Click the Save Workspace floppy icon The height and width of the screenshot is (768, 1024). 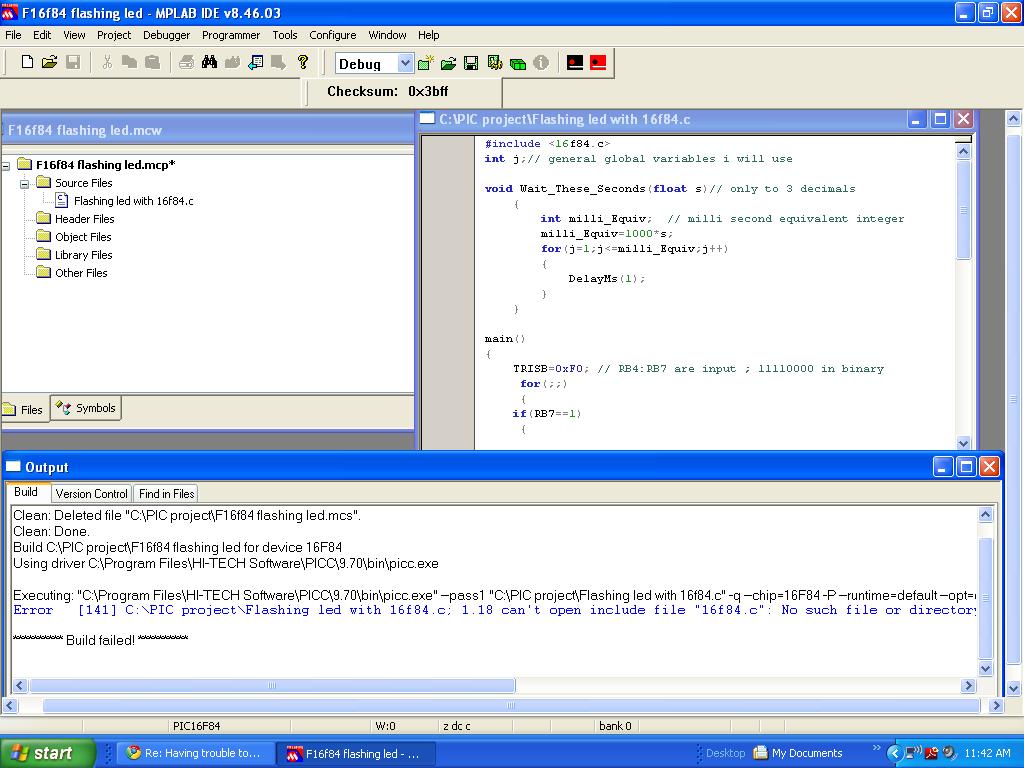click(x=471, y=63)
